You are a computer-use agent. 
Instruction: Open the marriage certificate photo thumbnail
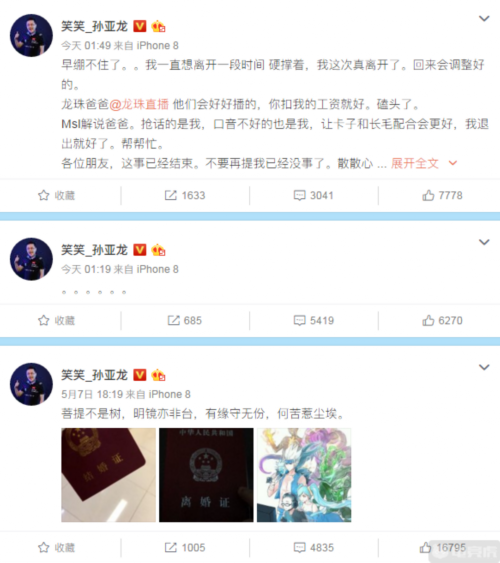point(108,475)
